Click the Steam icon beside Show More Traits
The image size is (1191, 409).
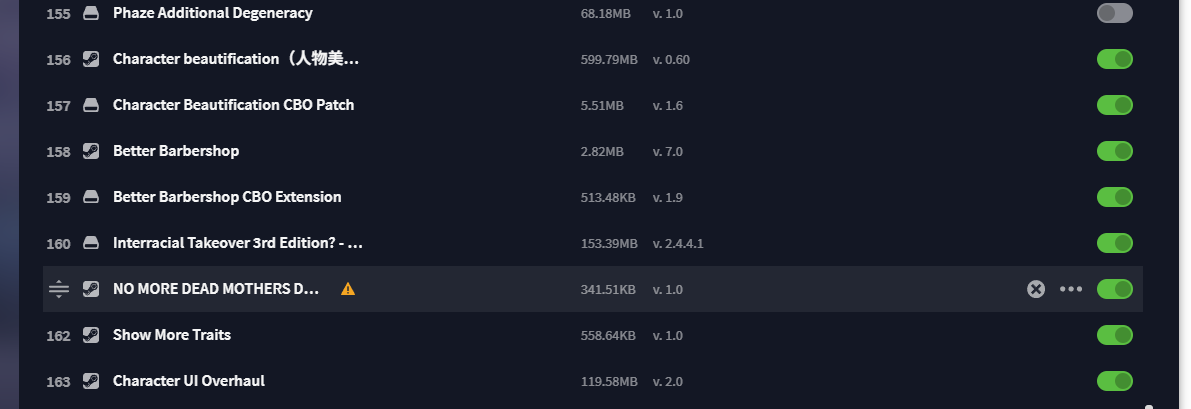coord(91,335)
